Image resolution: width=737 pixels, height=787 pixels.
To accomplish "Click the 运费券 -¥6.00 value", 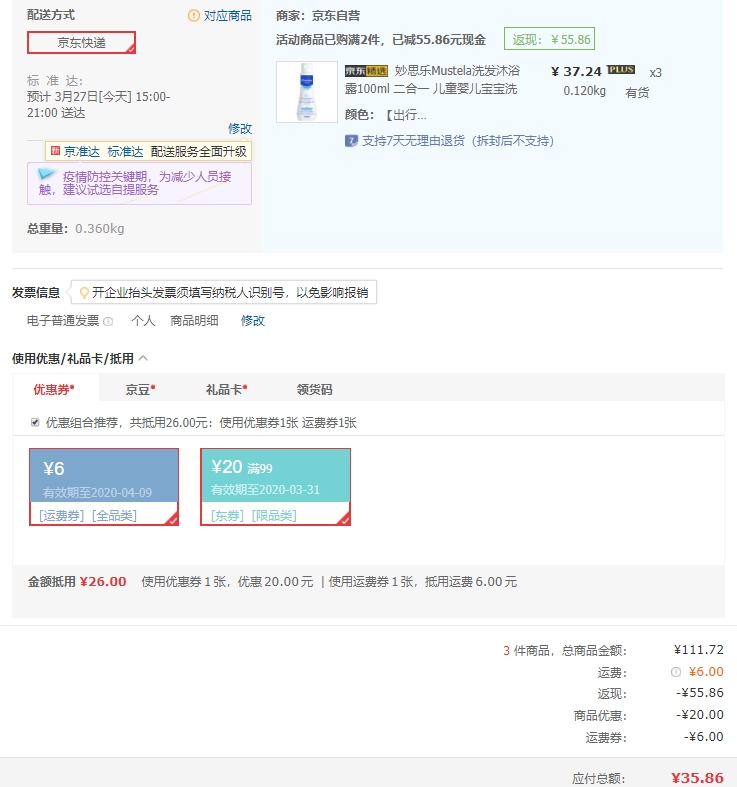I will pos(703,737).
